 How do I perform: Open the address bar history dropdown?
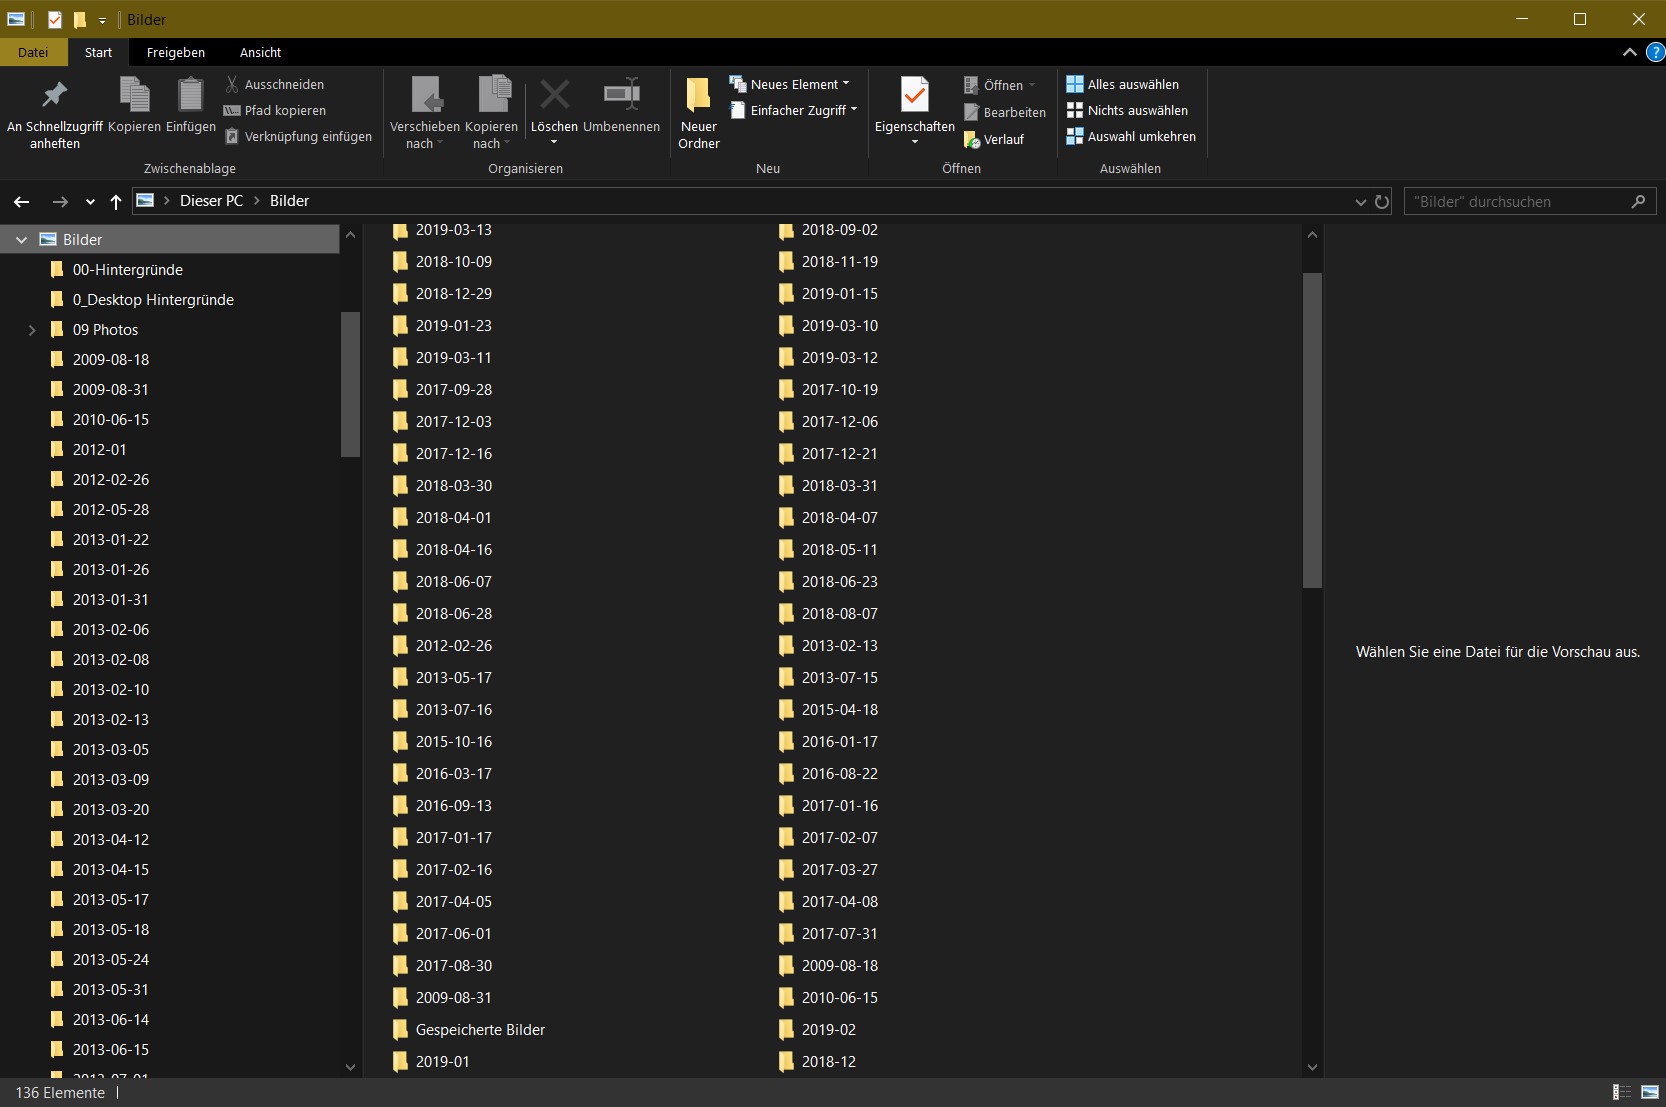coord(1360,202)
